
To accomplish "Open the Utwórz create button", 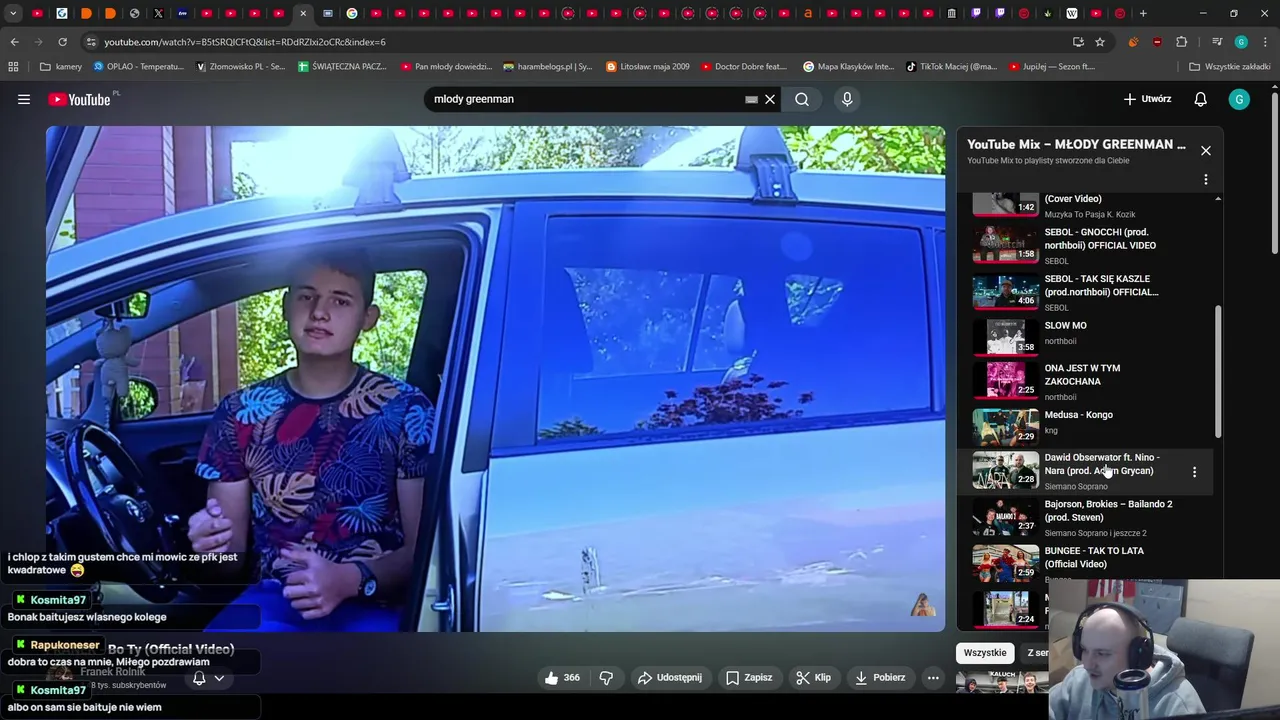I will (x=1147, y=99).
